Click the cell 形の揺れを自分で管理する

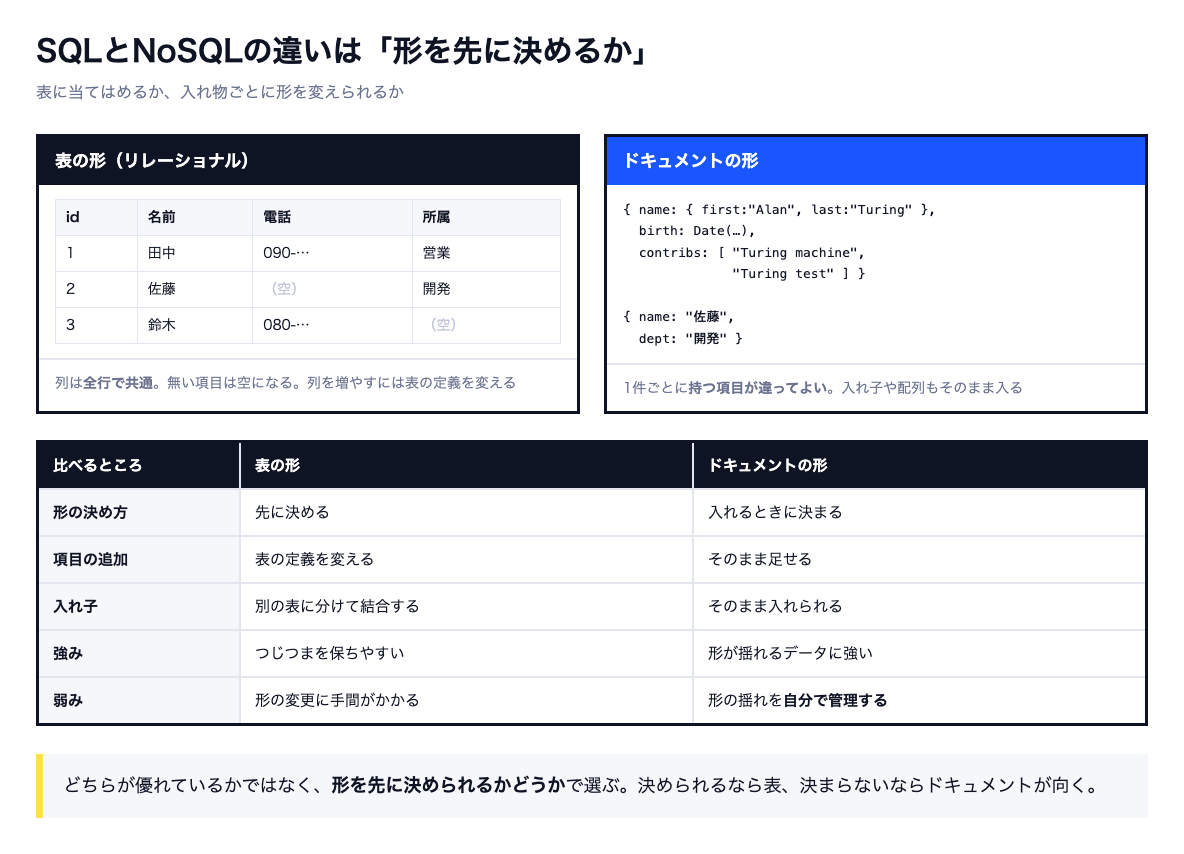click(920, 701)
